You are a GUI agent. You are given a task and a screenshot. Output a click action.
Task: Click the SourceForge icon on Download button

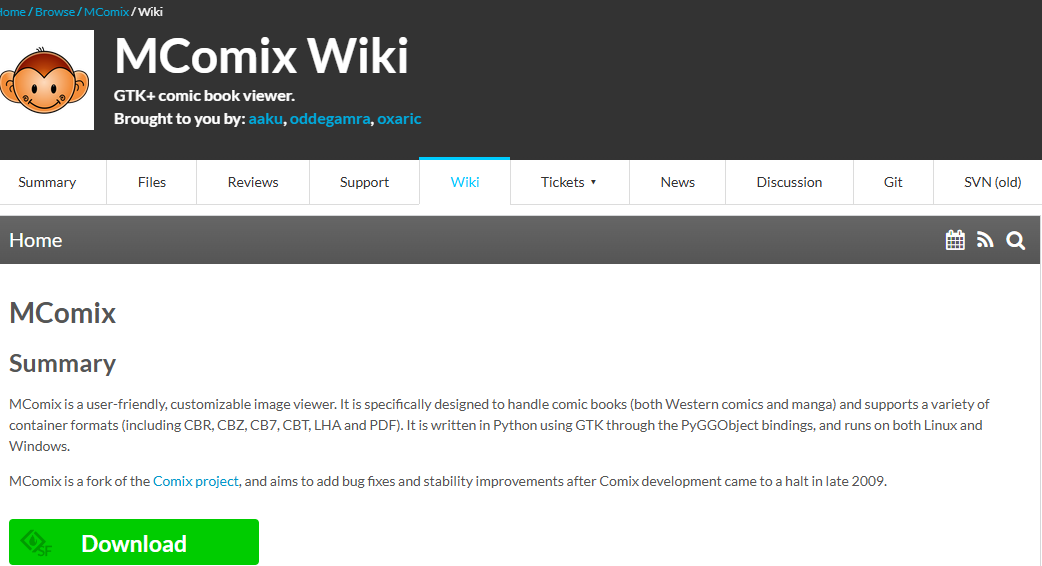[37, 543]
